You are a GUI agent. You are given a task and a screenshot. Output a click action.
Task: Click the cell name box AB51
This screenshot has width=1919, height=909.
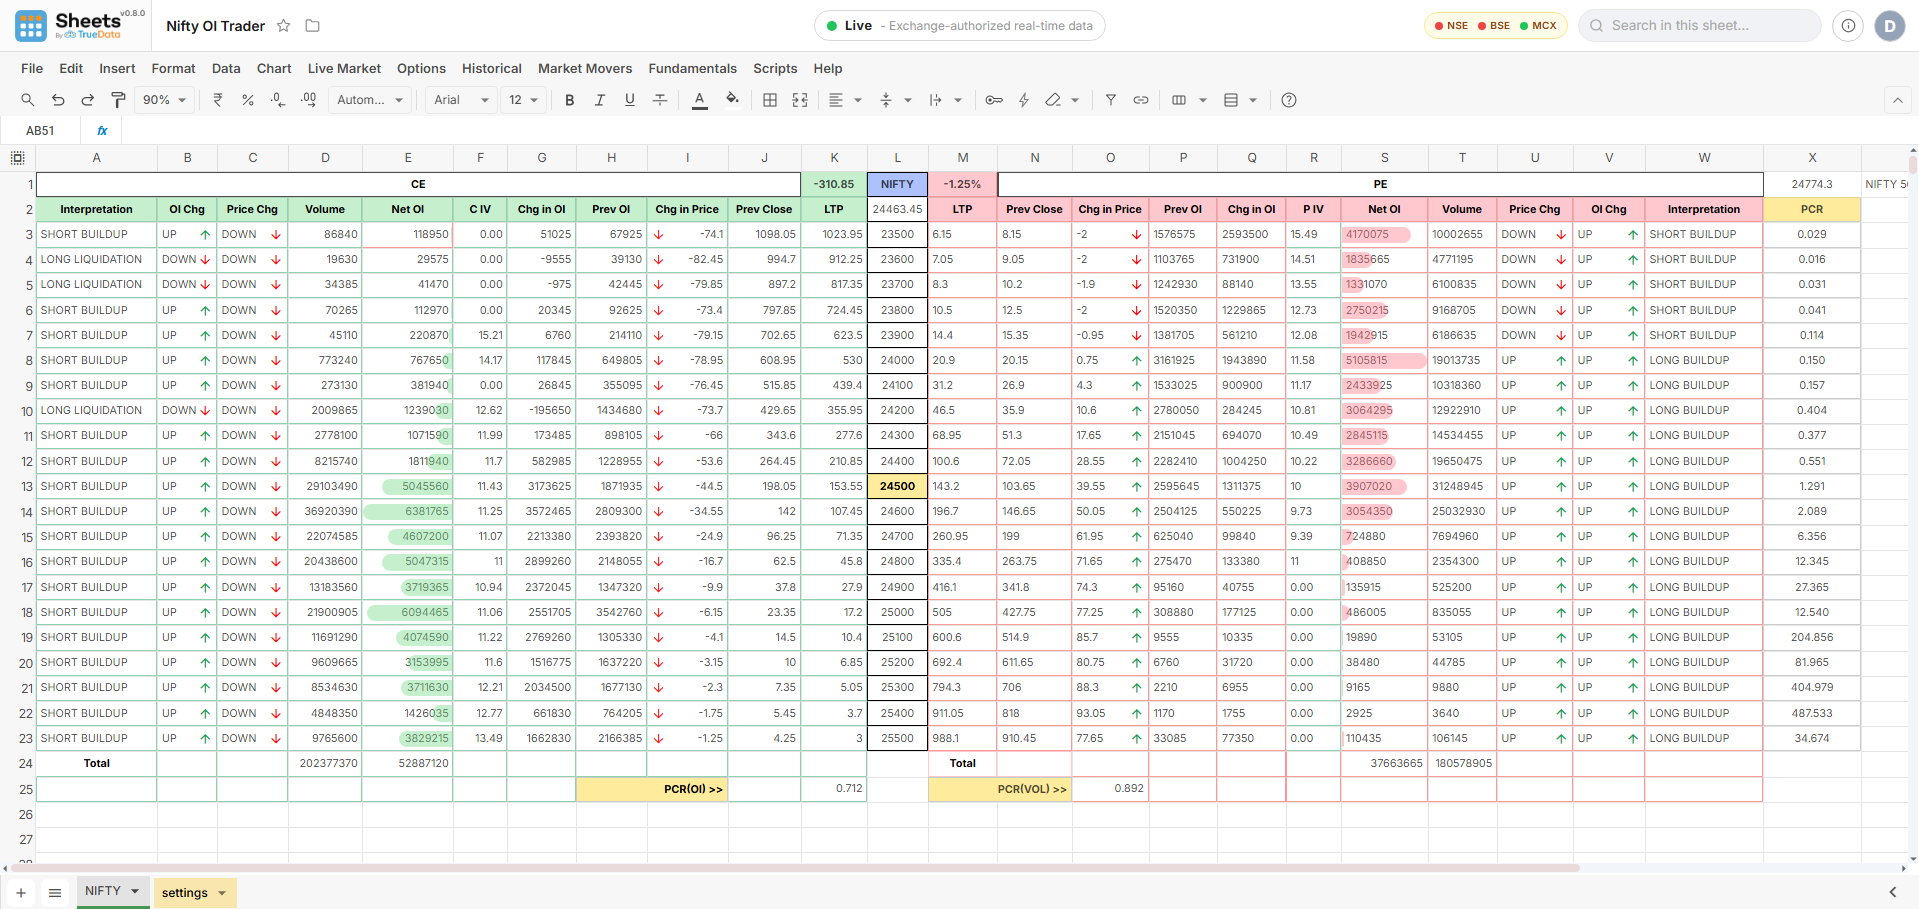40,131
